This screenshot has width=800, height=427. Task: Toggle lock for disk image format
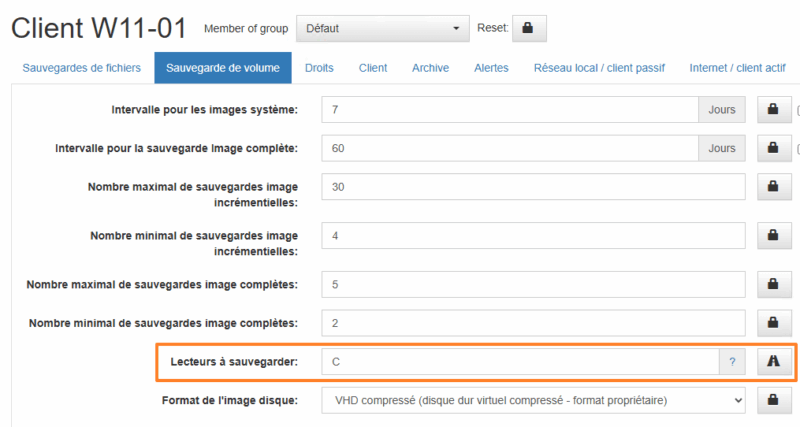[x=772, y=400]
